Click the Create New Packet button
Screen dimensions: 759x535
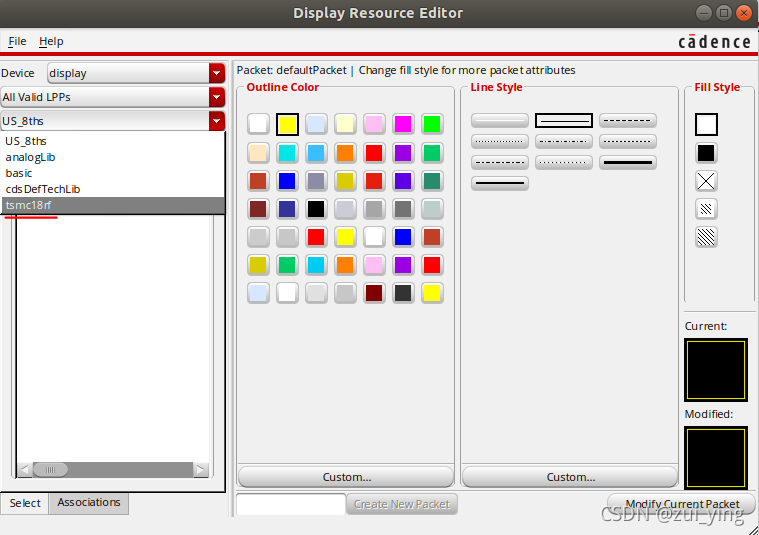pyautogui.click(x=402, y=504)
